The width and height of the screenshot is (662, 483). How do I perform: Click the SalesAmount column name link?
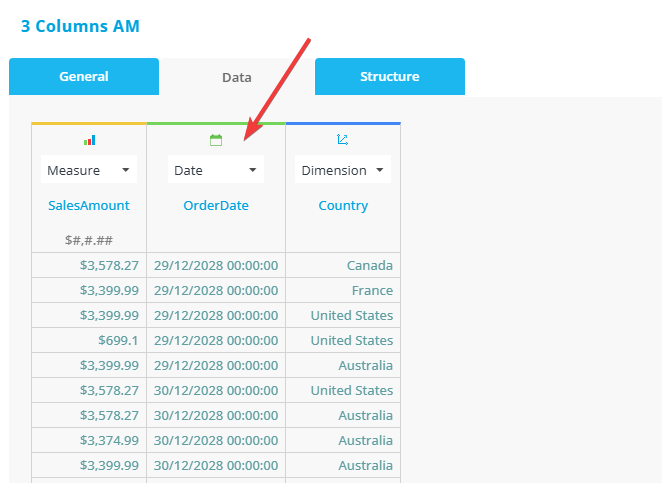click(89, 206)
